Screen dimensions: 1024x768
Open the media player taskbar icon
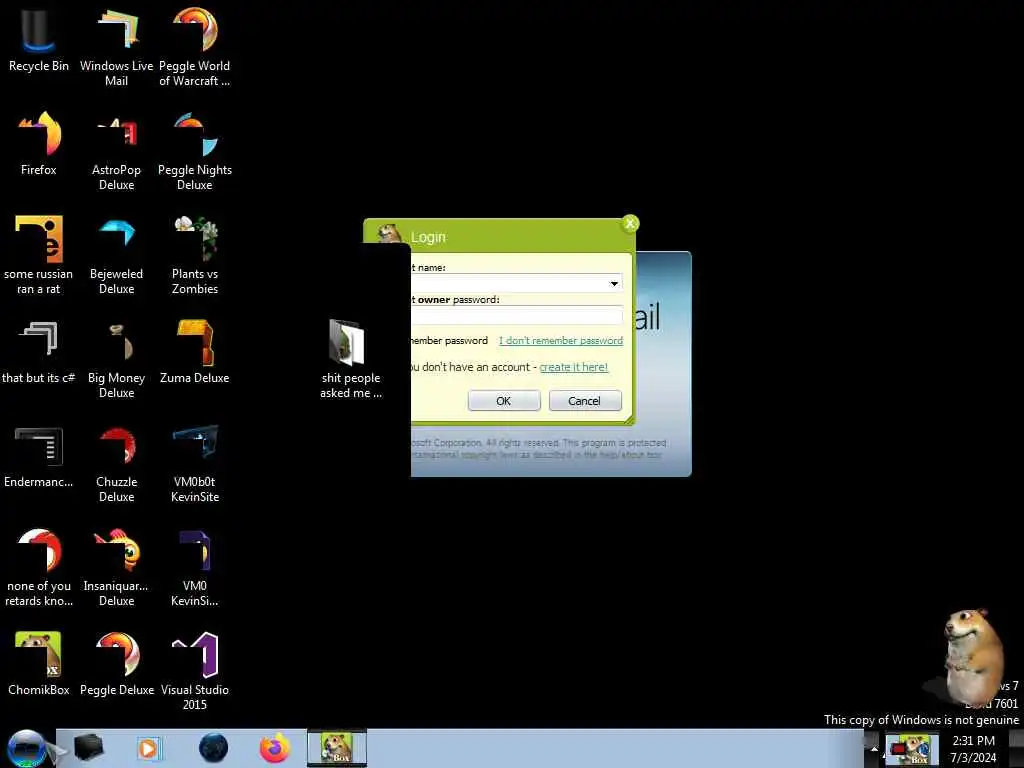(148, 748)
